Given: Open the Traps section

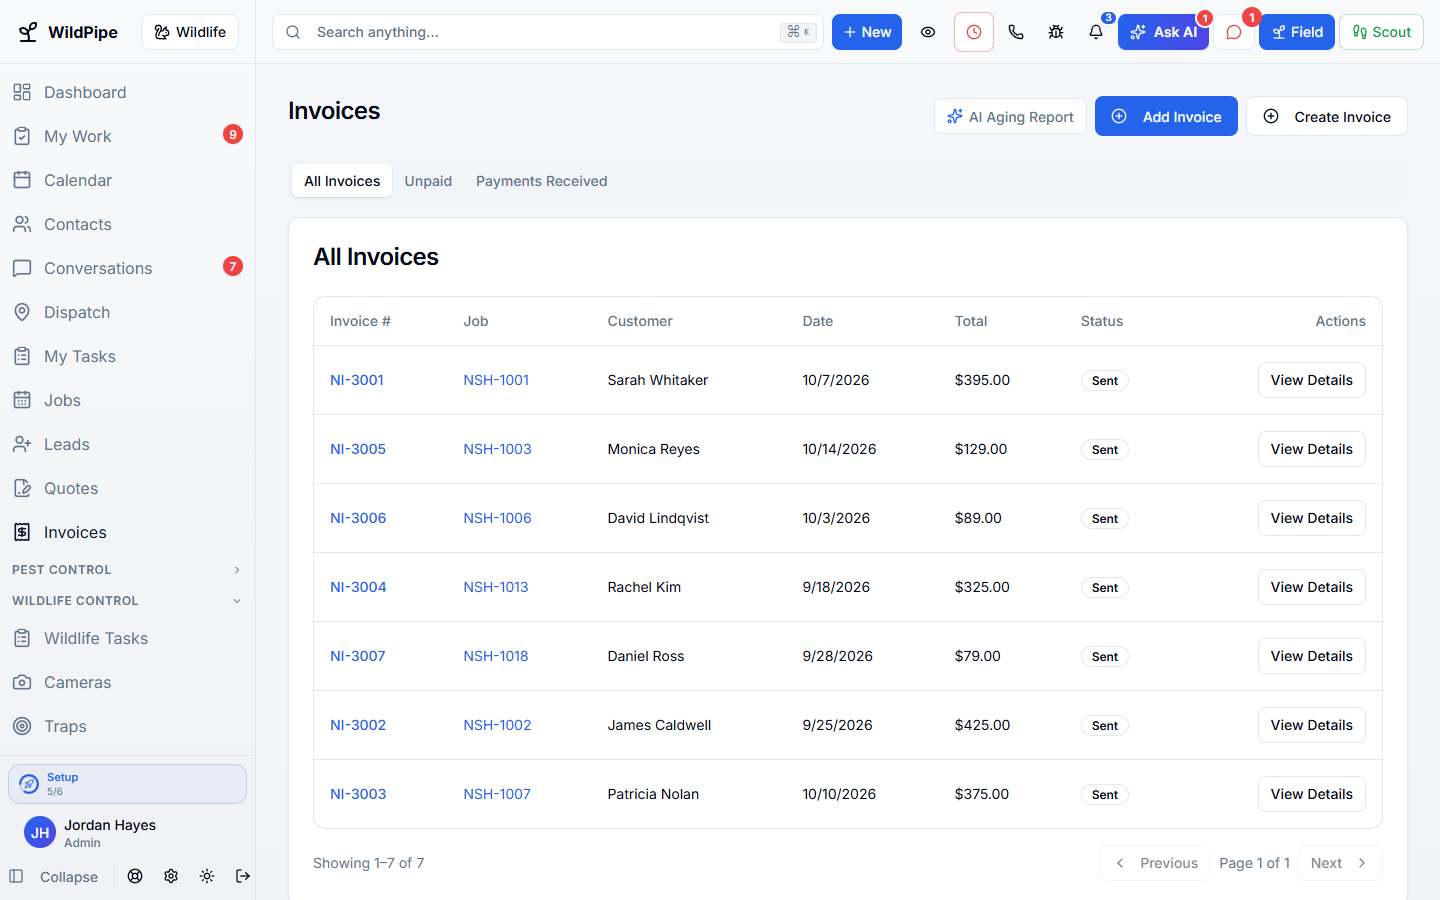Looking at the screenshot, I should [128, 726].
